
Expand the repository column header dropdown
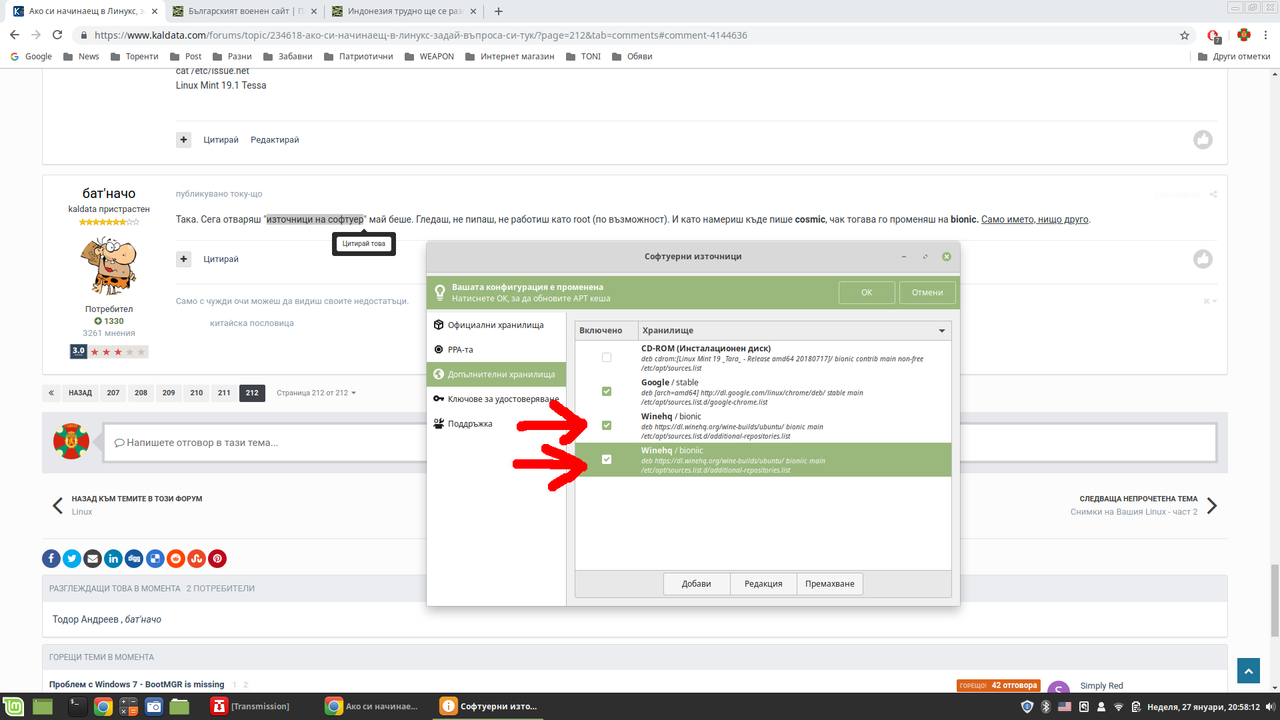pos(941,331)
